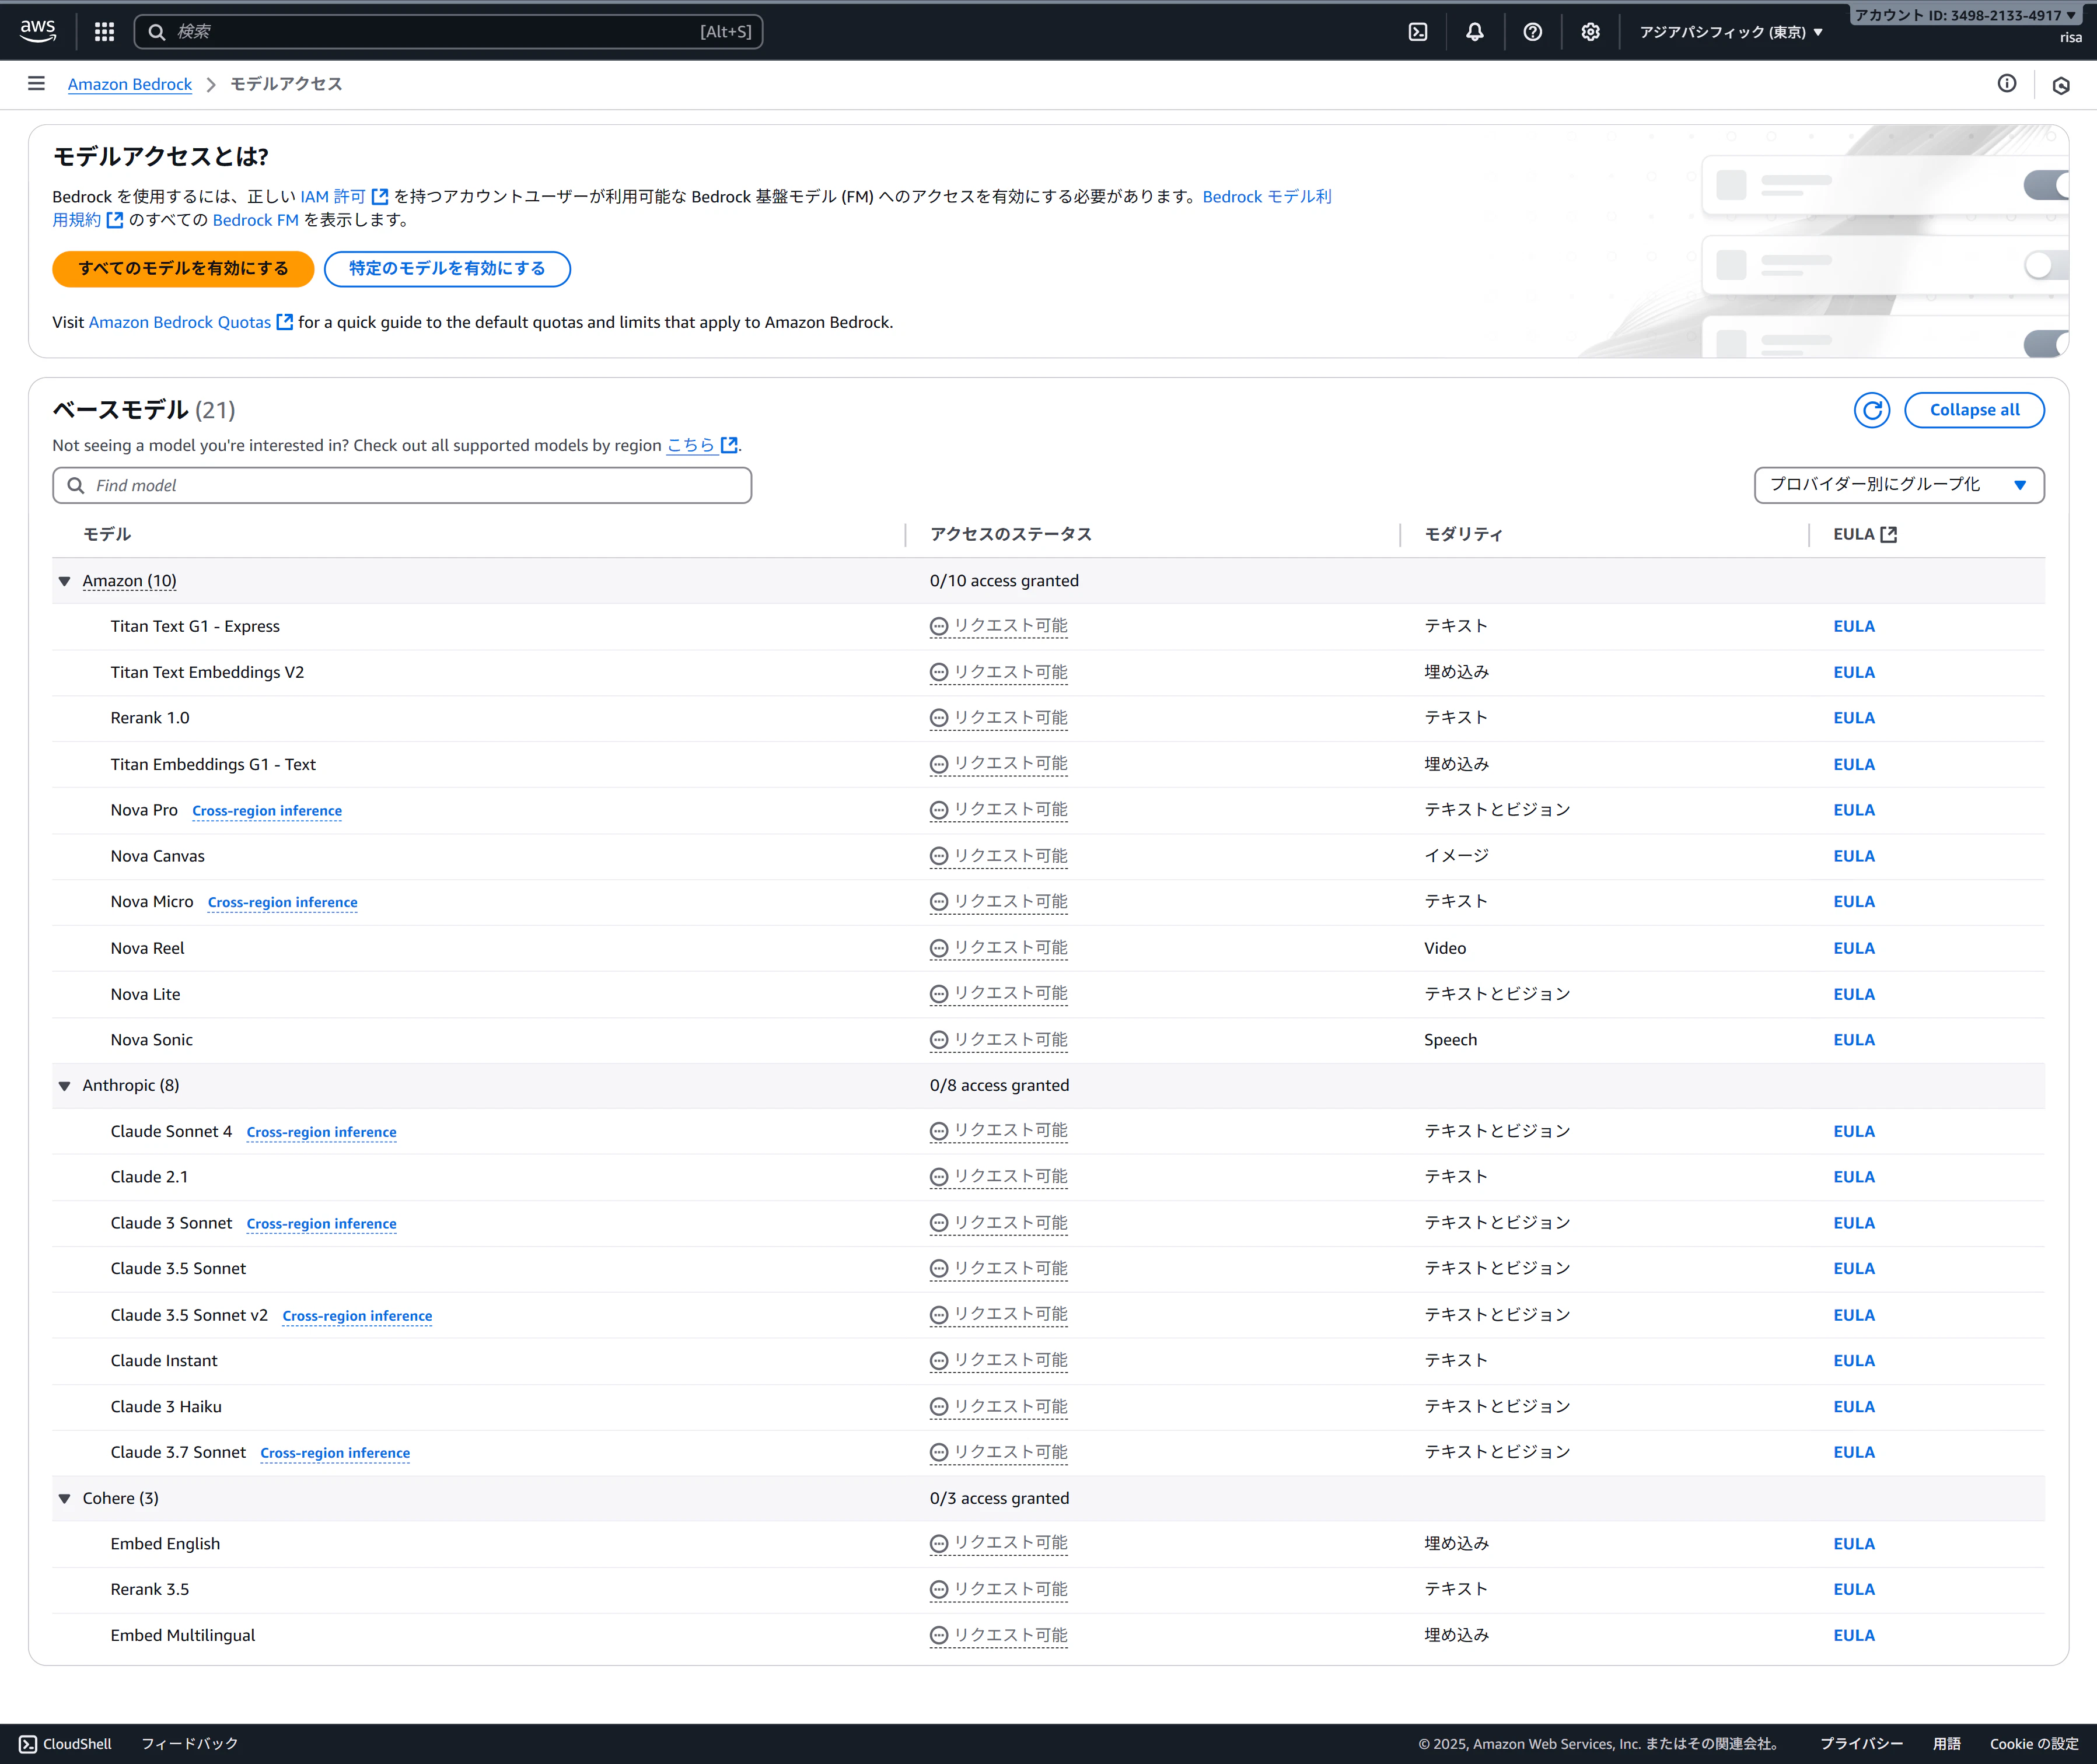Click the Collapse all button
2097x1764 pixels.
coord(1974,410)
